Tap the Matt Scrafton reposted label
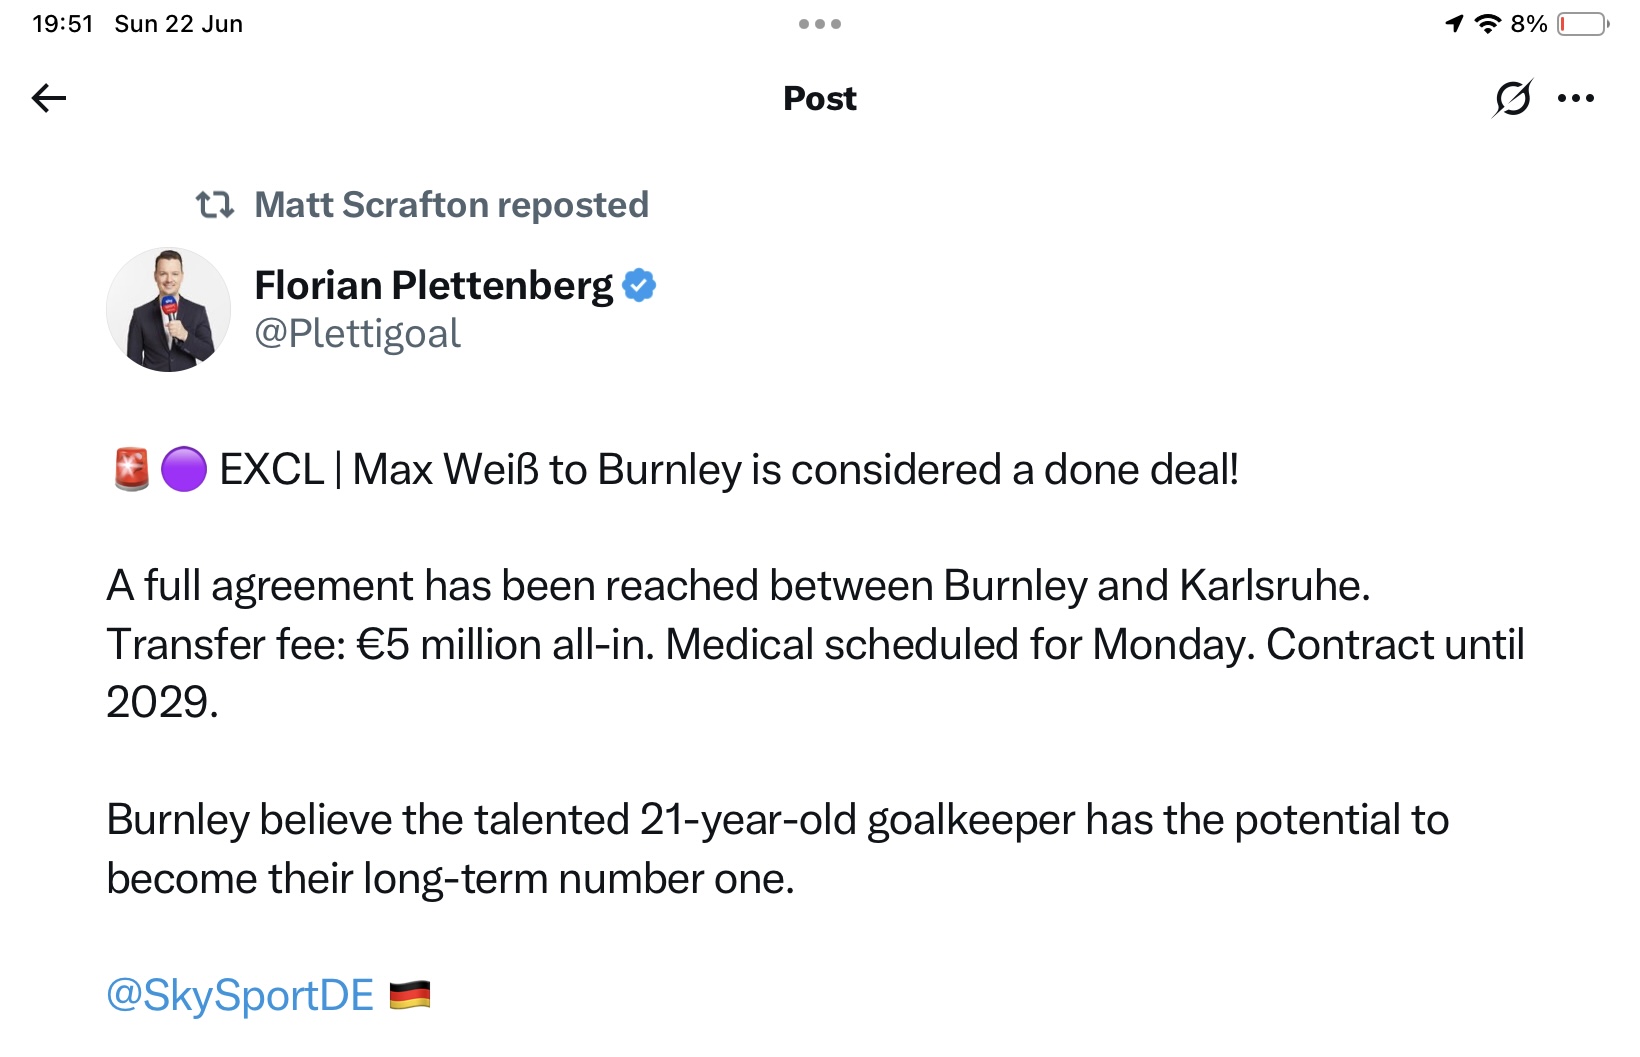The width and height of the screenshot is (1640, 1057). [x=451, y=205]
